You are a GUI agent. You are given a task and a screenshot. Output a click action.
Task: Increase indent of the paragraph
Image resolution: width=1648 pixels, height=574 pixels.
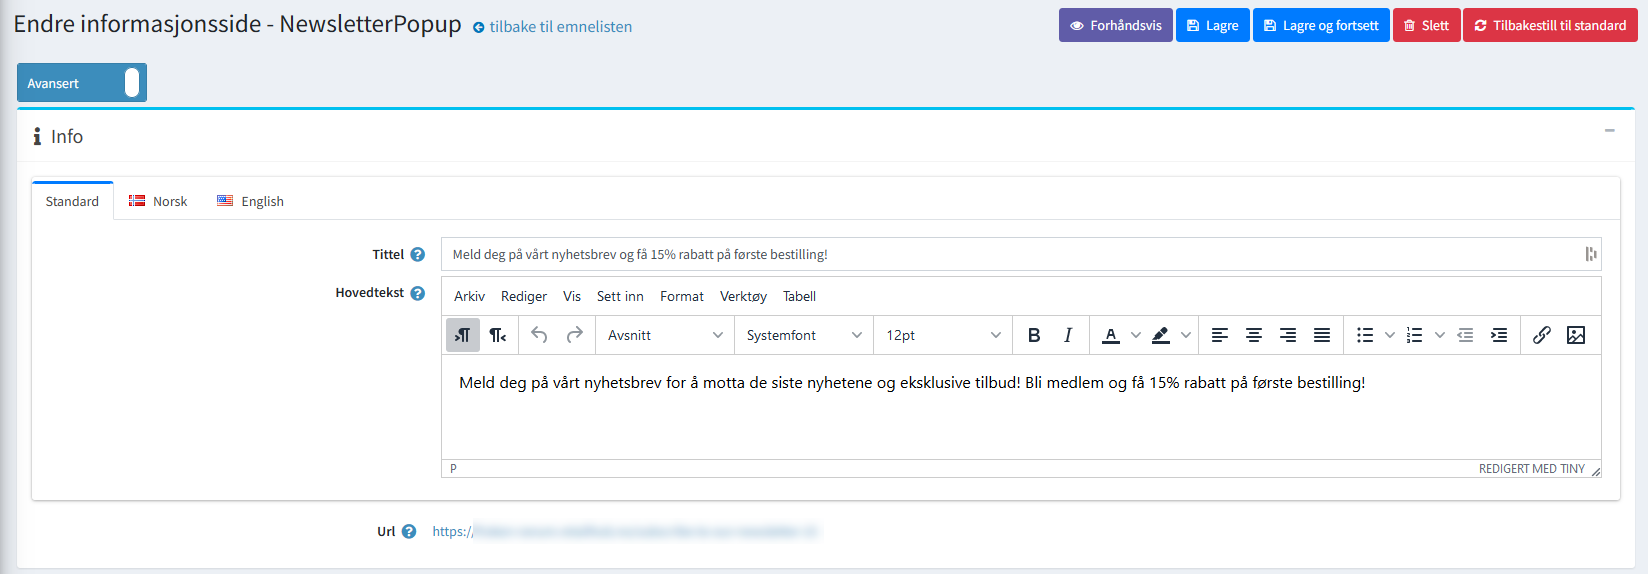1499,335
